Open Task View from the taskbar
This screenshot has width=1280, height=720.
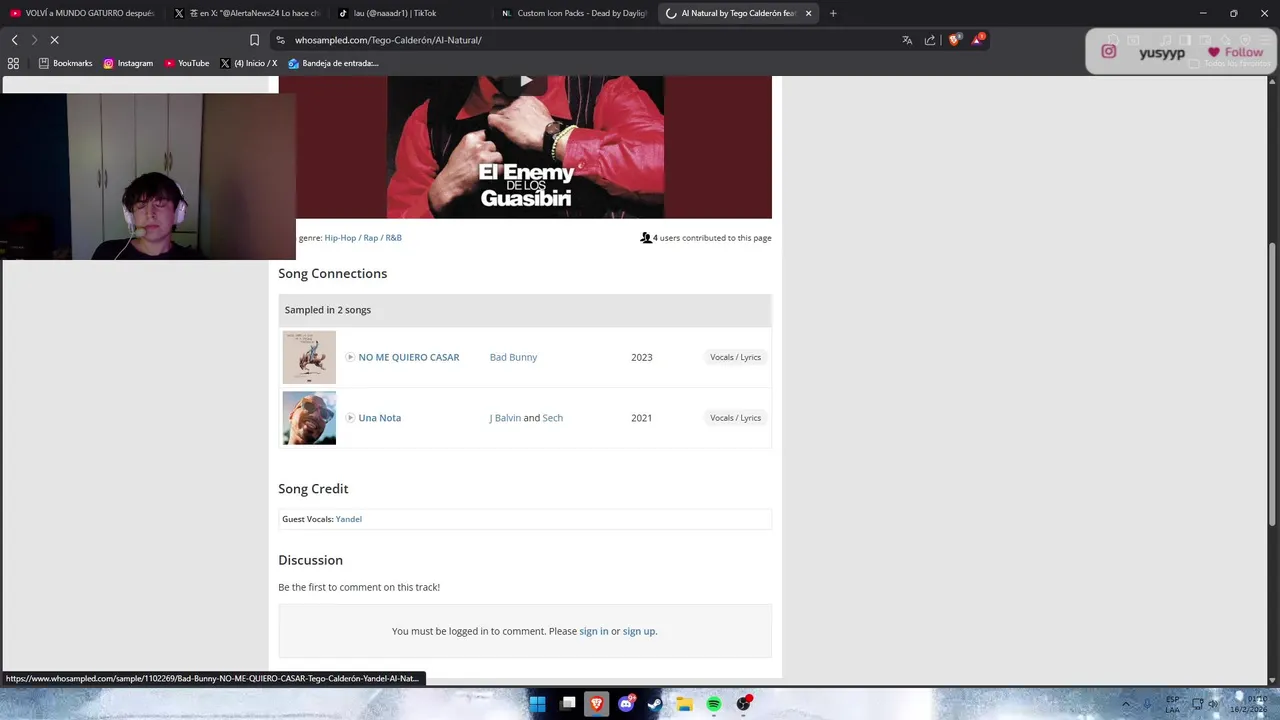(x=568, y=704)
